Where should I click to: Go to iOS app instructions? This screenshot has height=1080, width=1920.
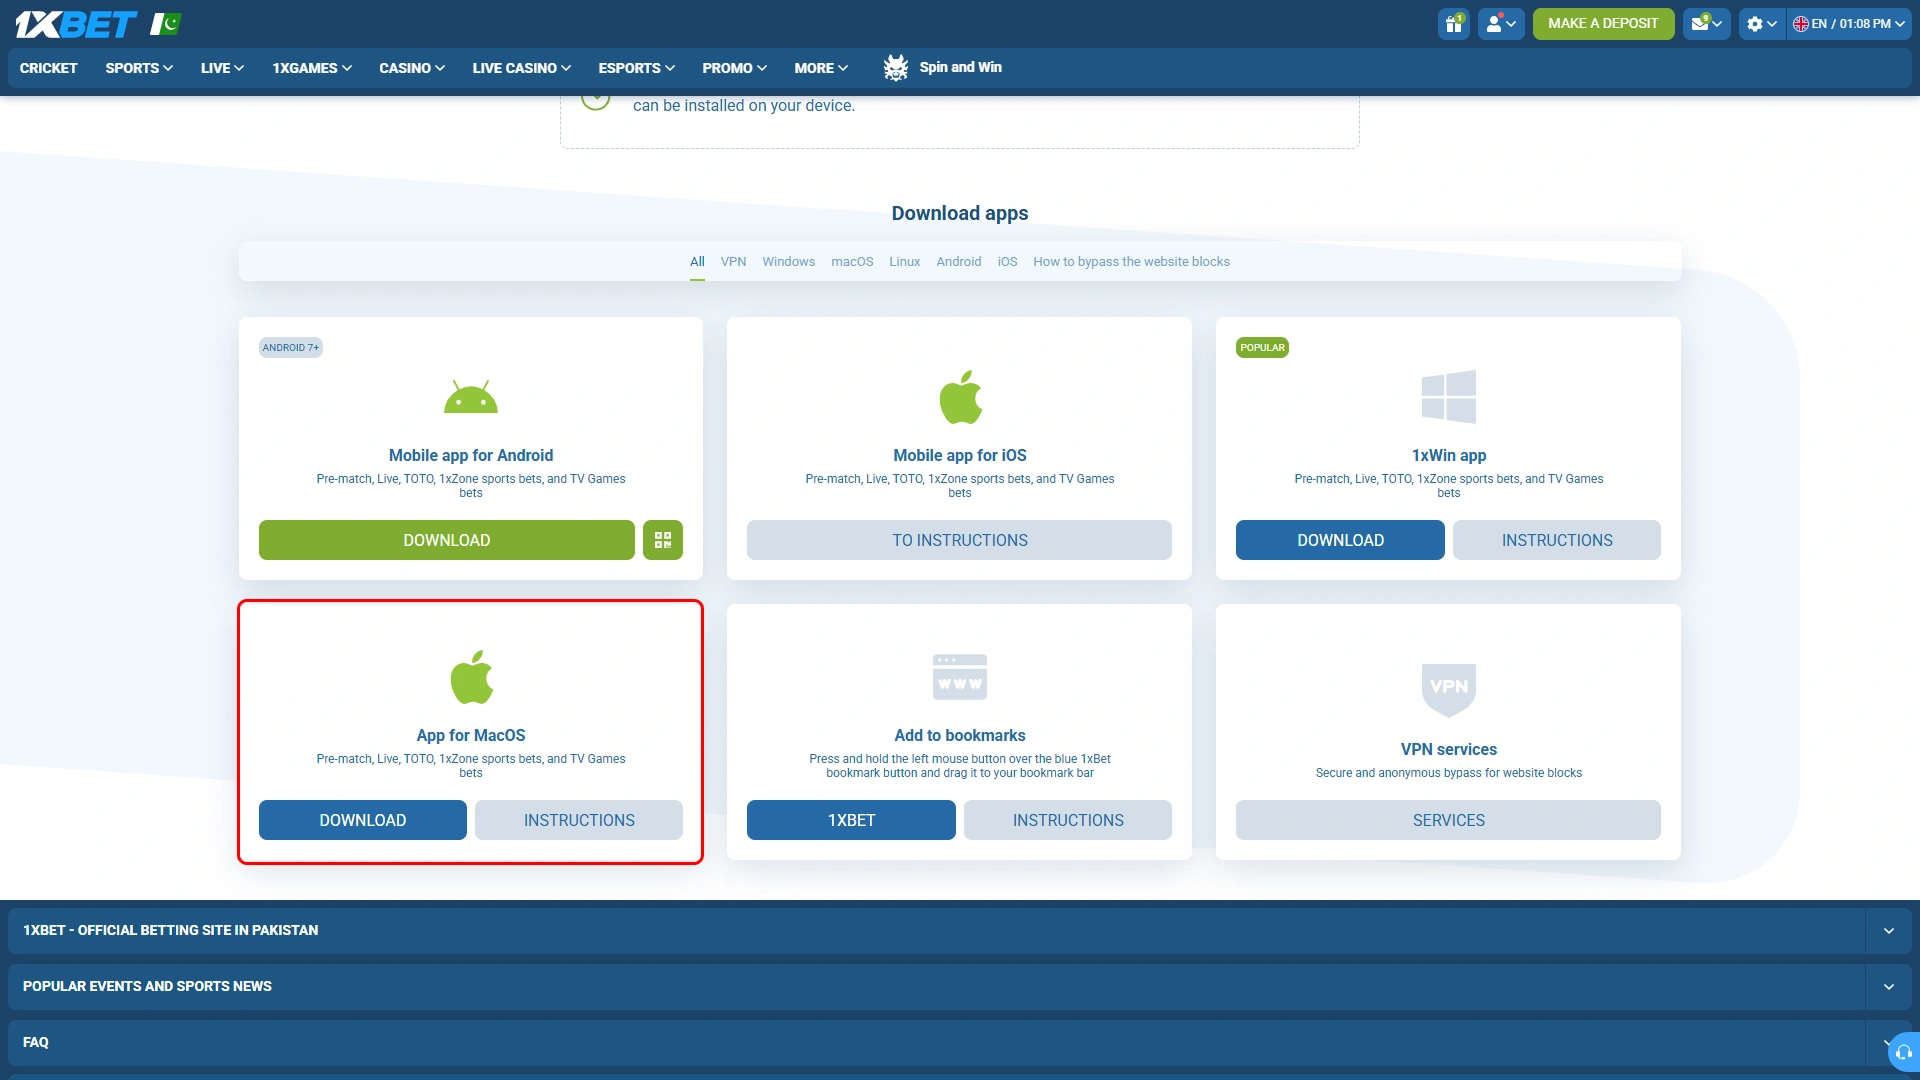click(x=960, y=540)
